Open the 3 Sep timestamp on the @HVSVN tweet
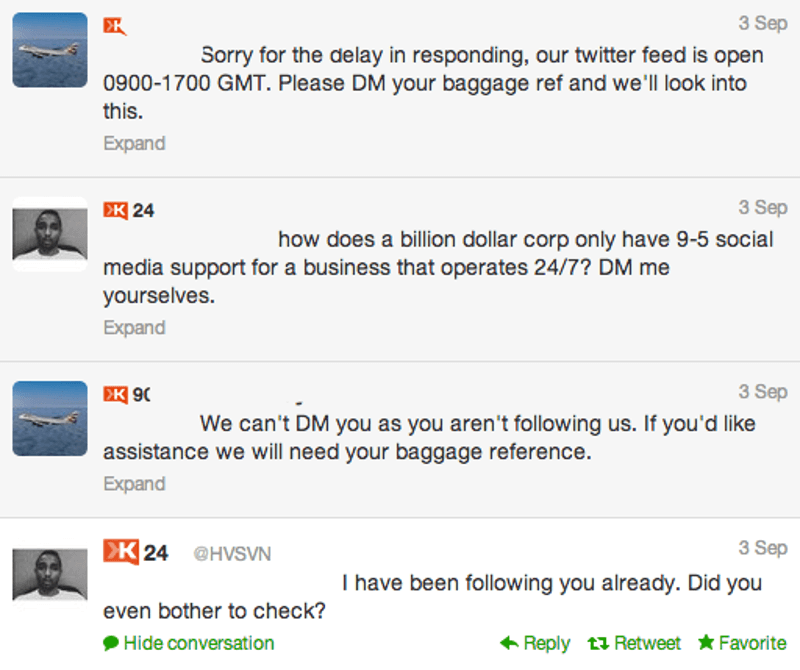Screen dimensions: 800x670 (763, 548)
